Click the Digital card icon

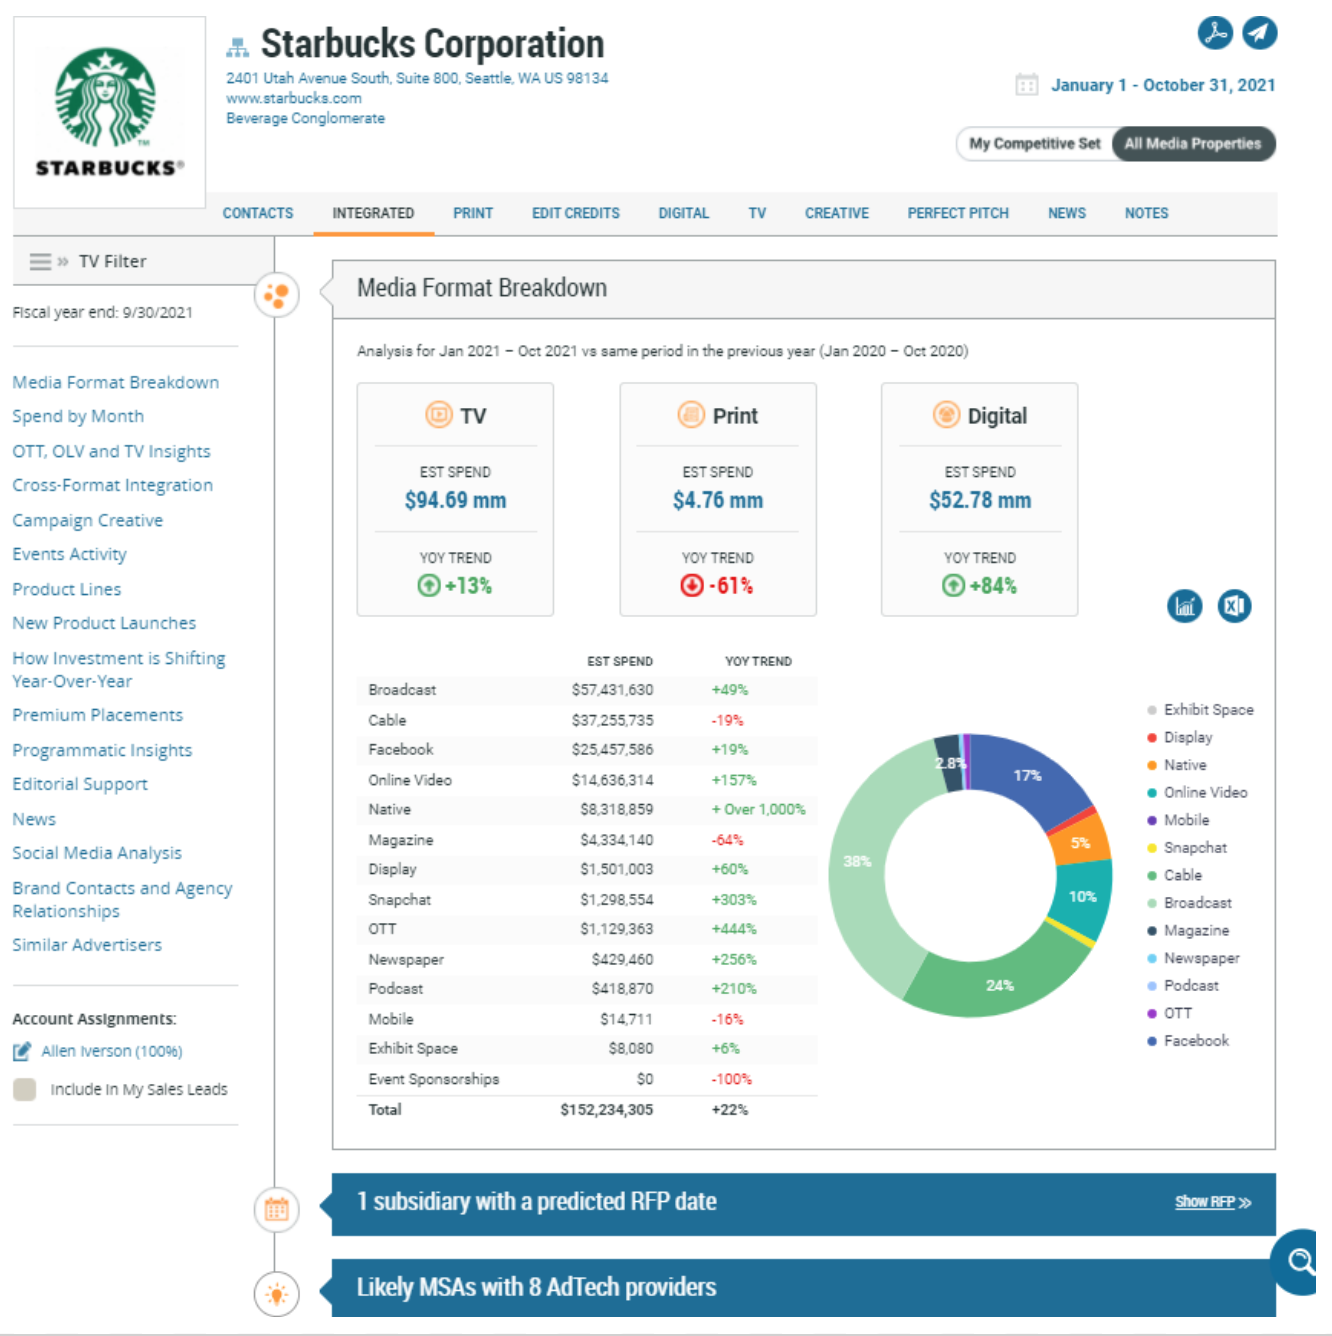tap(946, 414)
